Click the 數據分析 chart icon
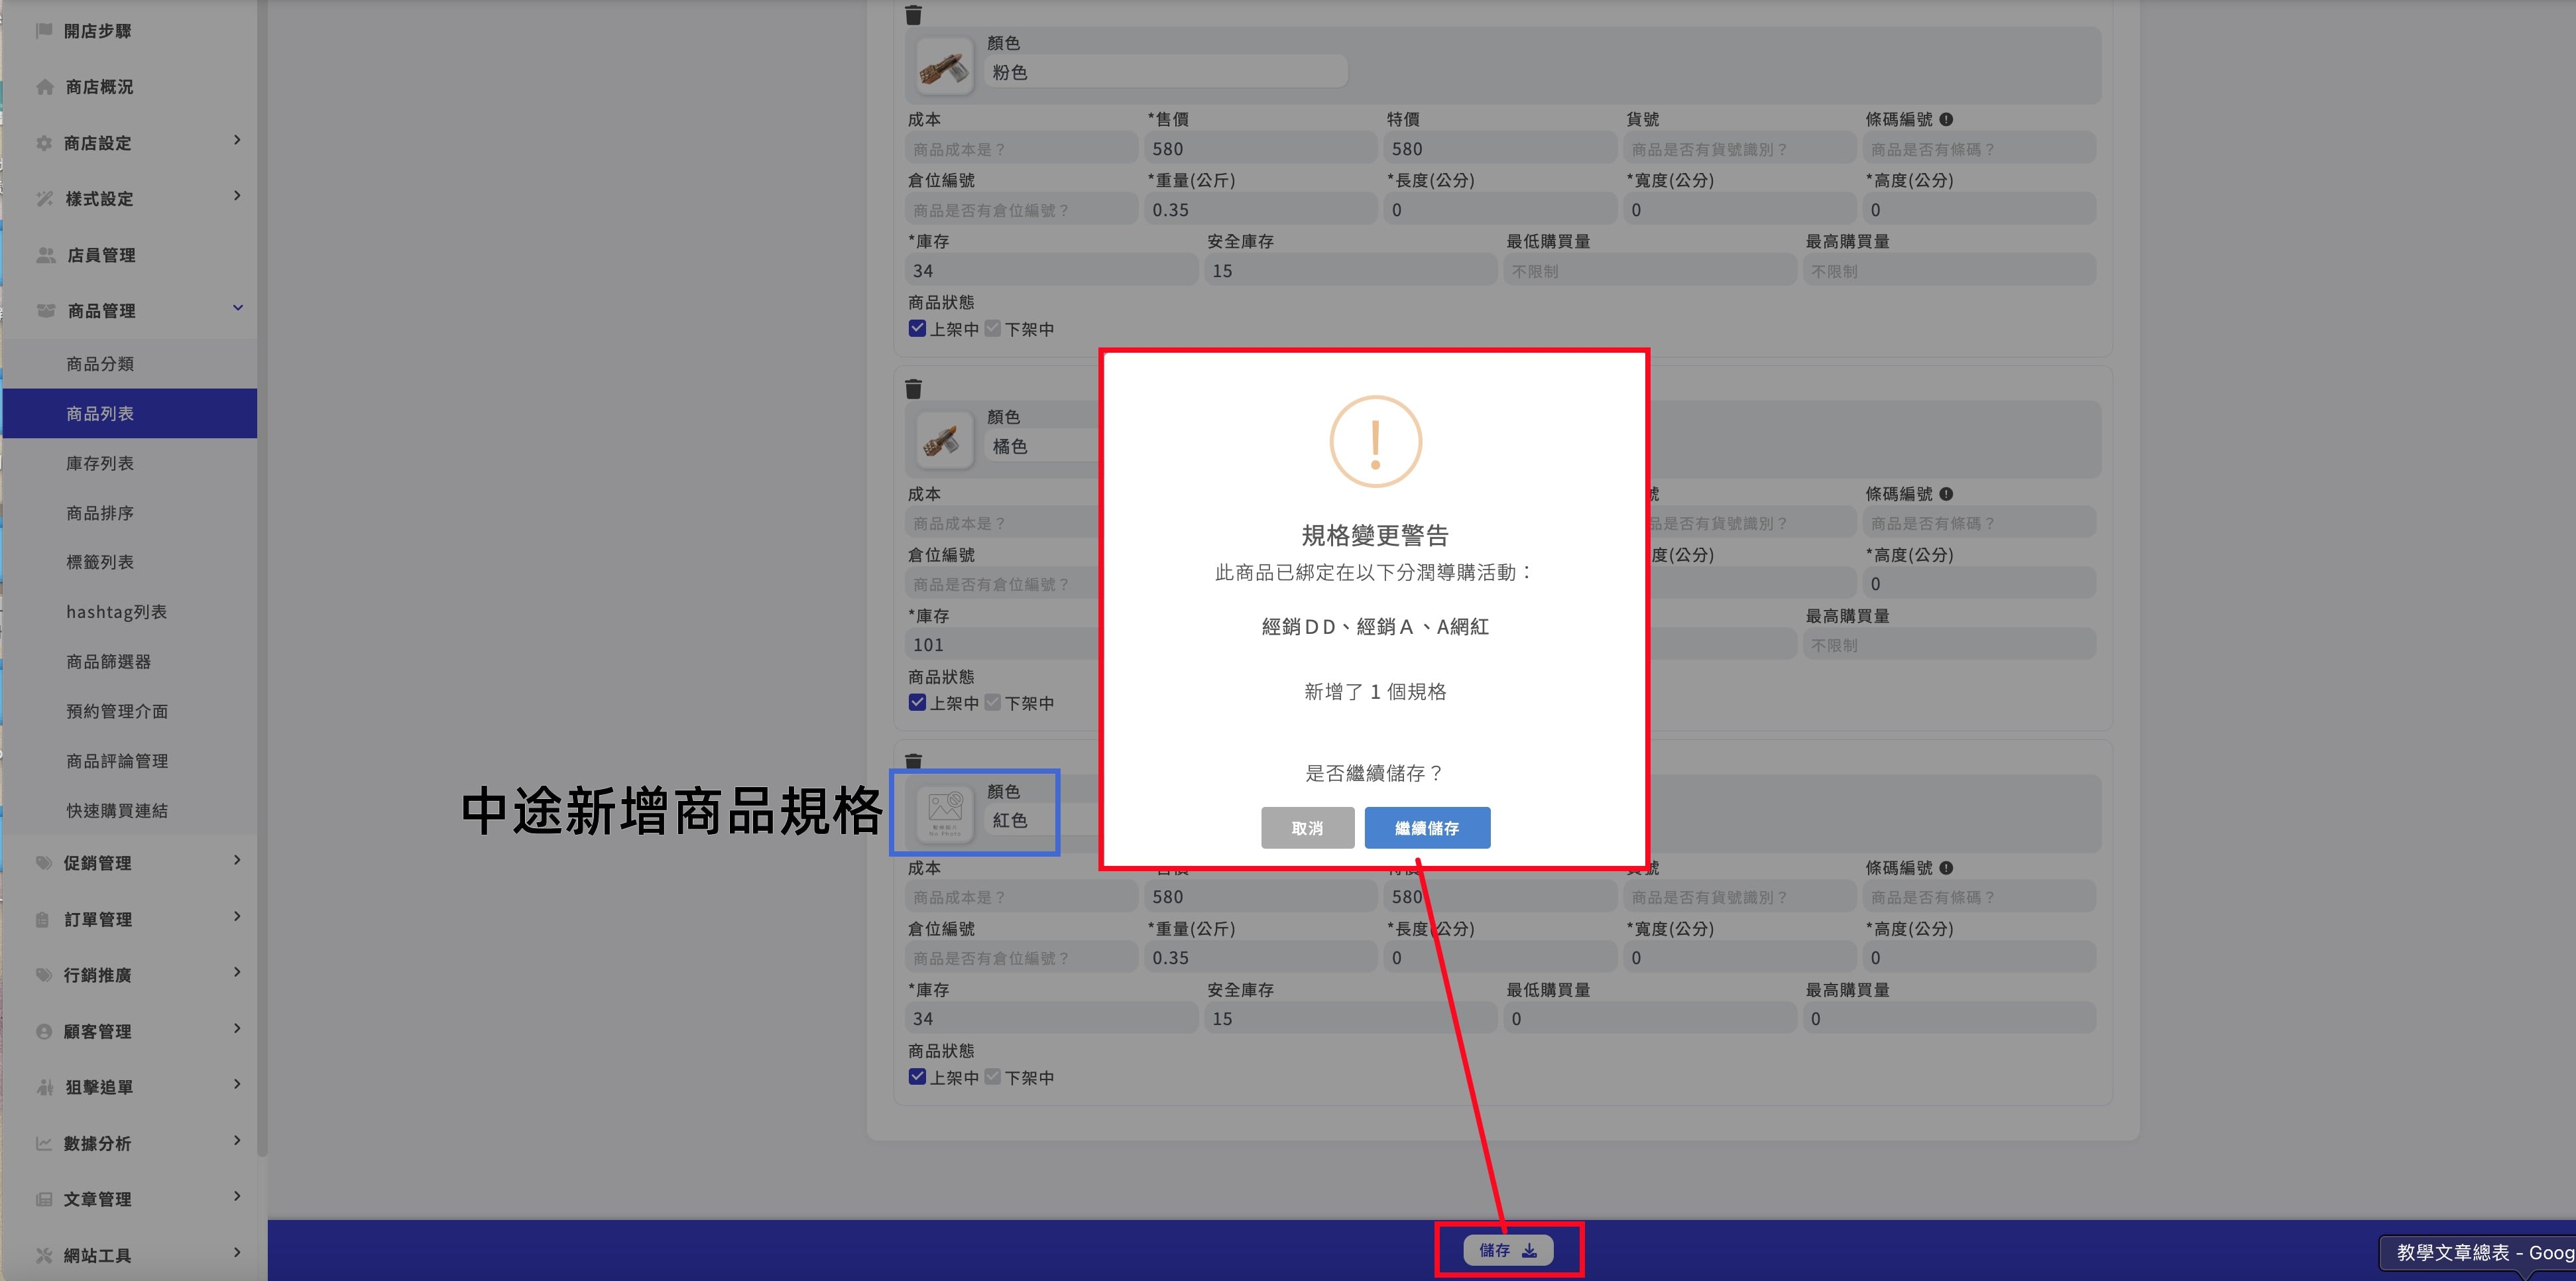Image resolution: width=2576 pixels, height=1281 pixels. (x=44, y=1143)
